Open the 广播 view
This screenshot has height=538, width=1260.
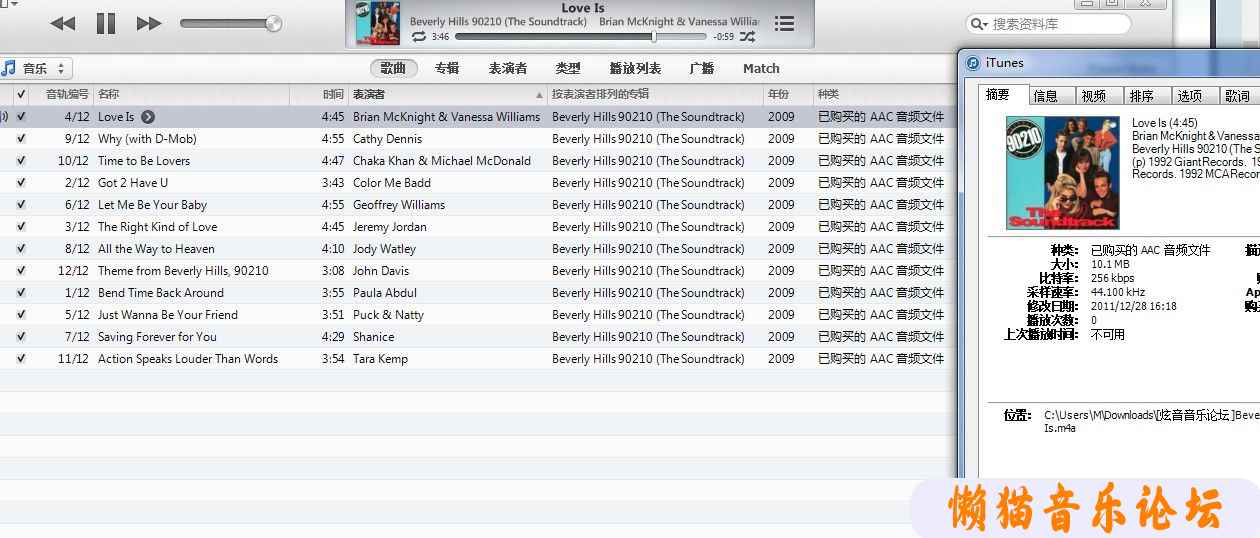tap(702, 68)
